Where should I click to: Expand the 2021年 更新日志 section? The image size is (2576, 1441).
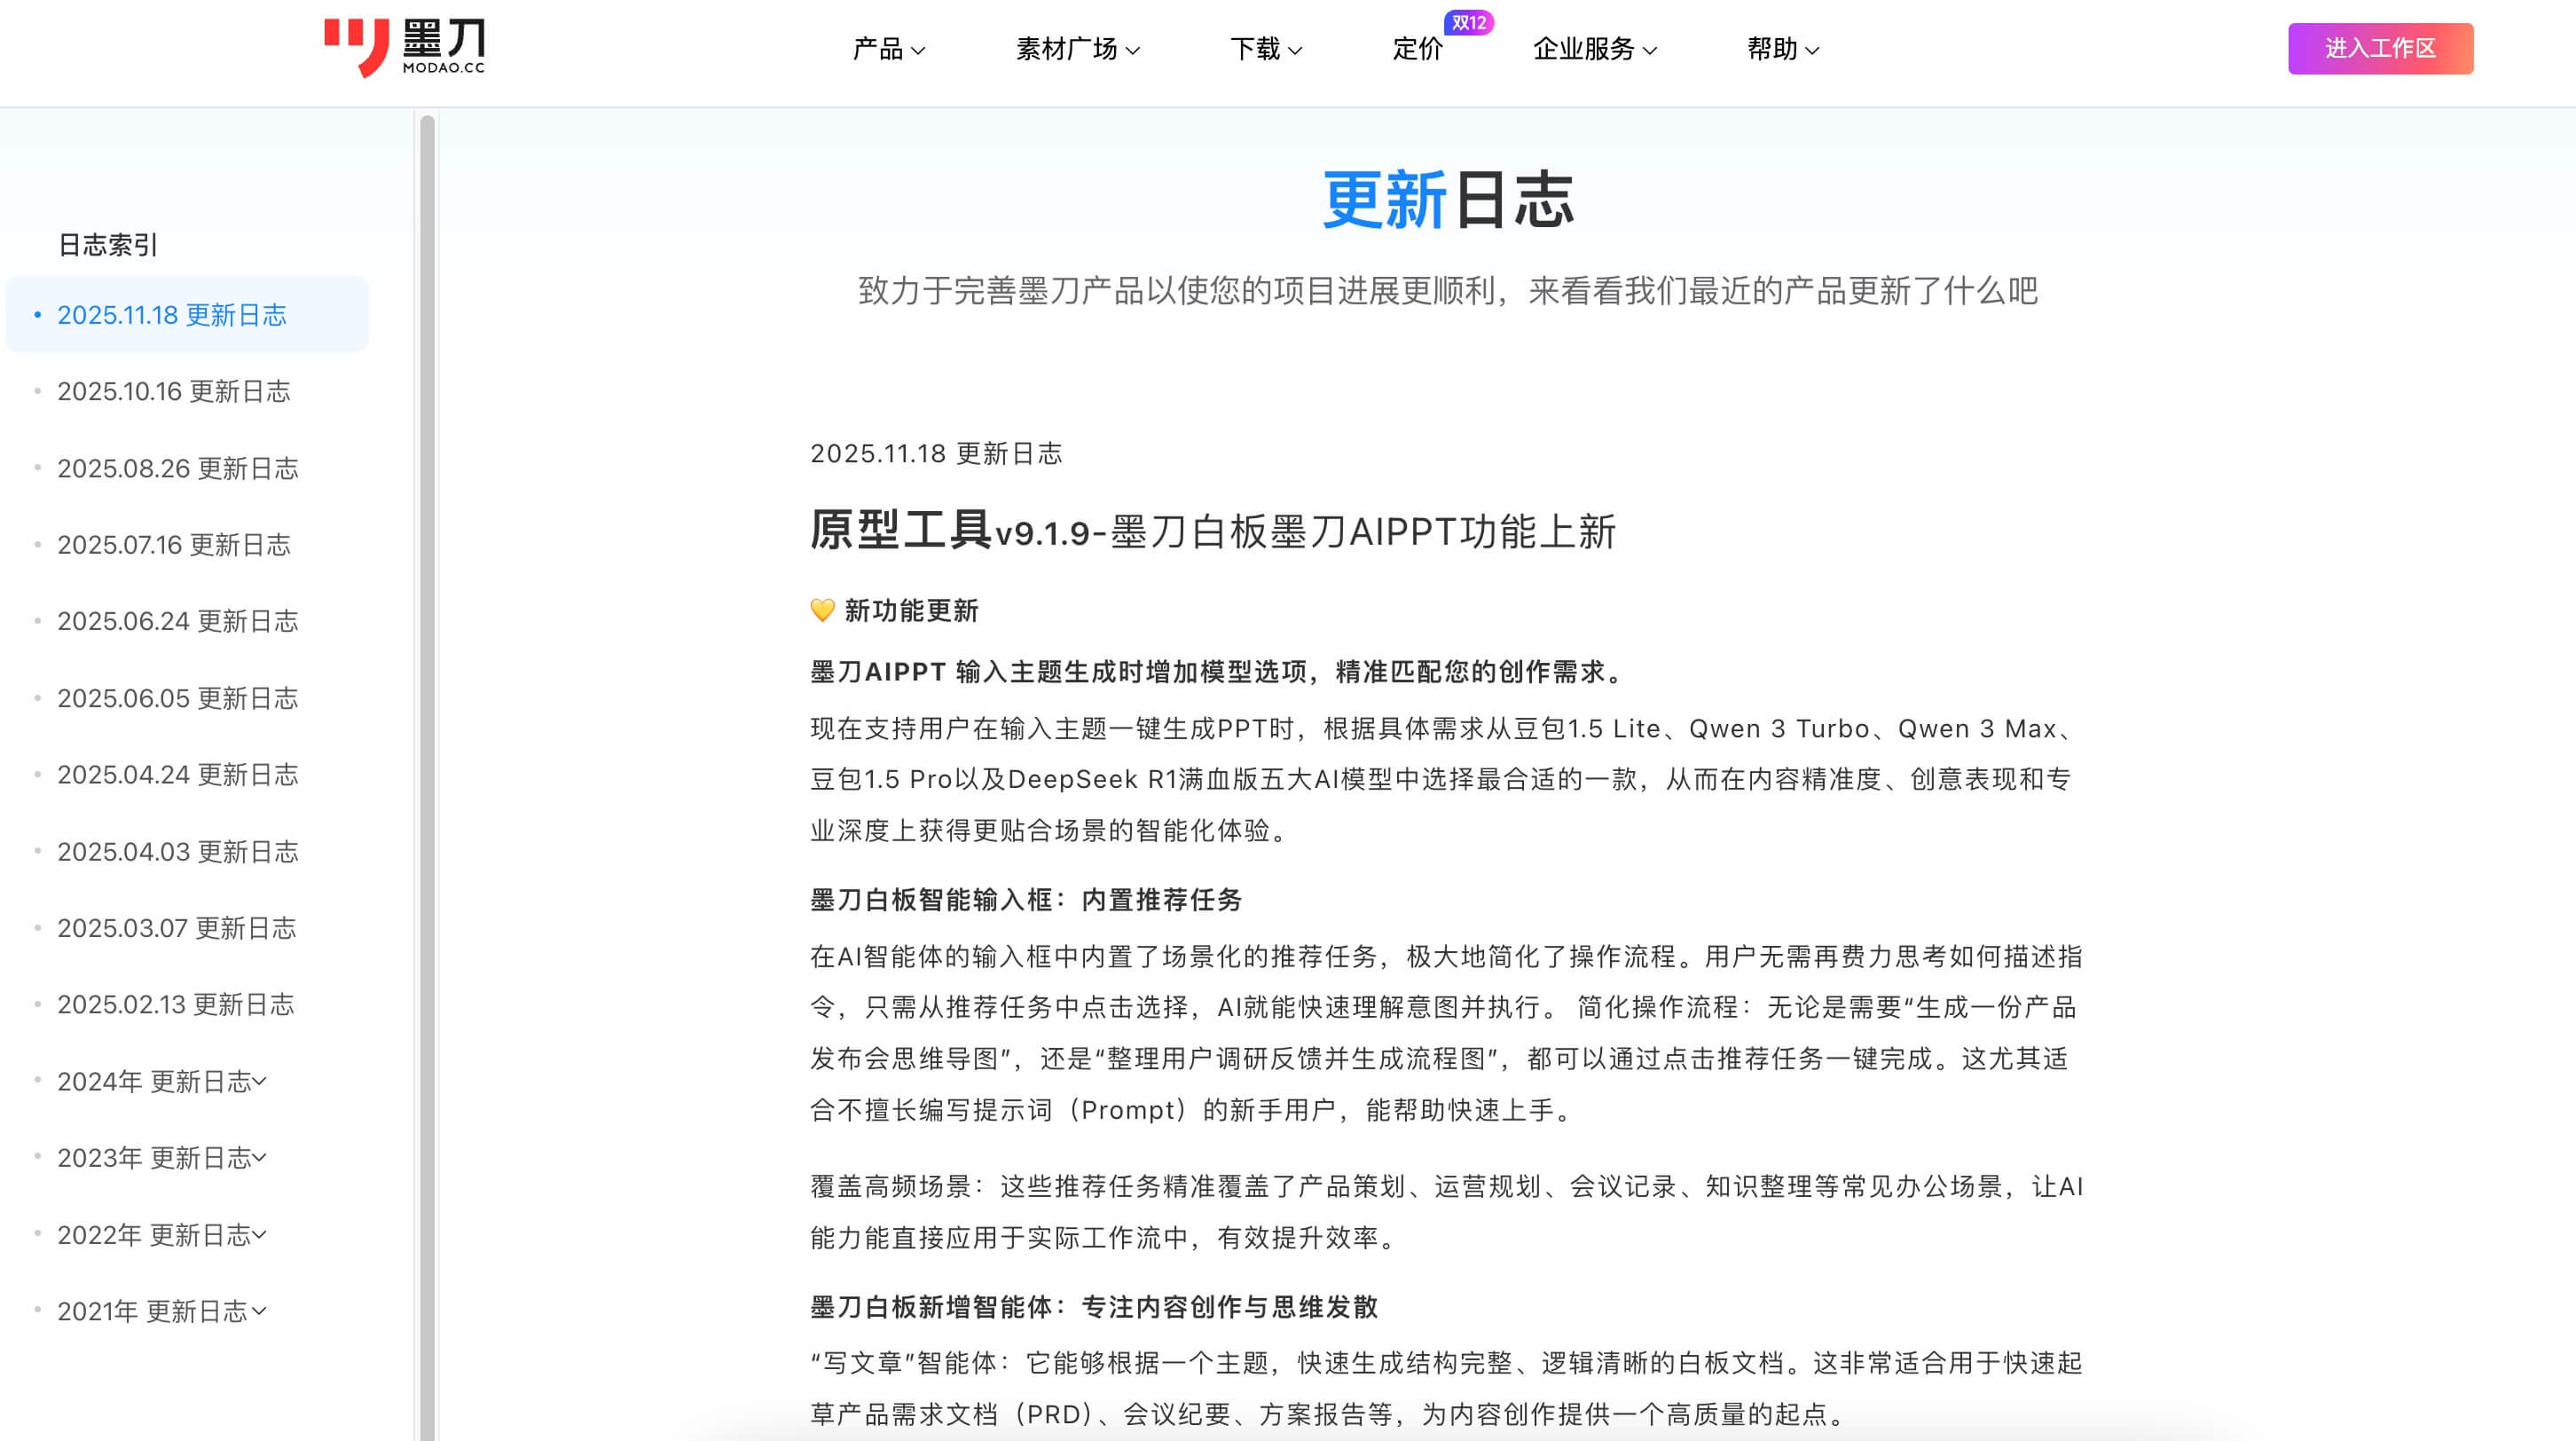pos(162,1311)
